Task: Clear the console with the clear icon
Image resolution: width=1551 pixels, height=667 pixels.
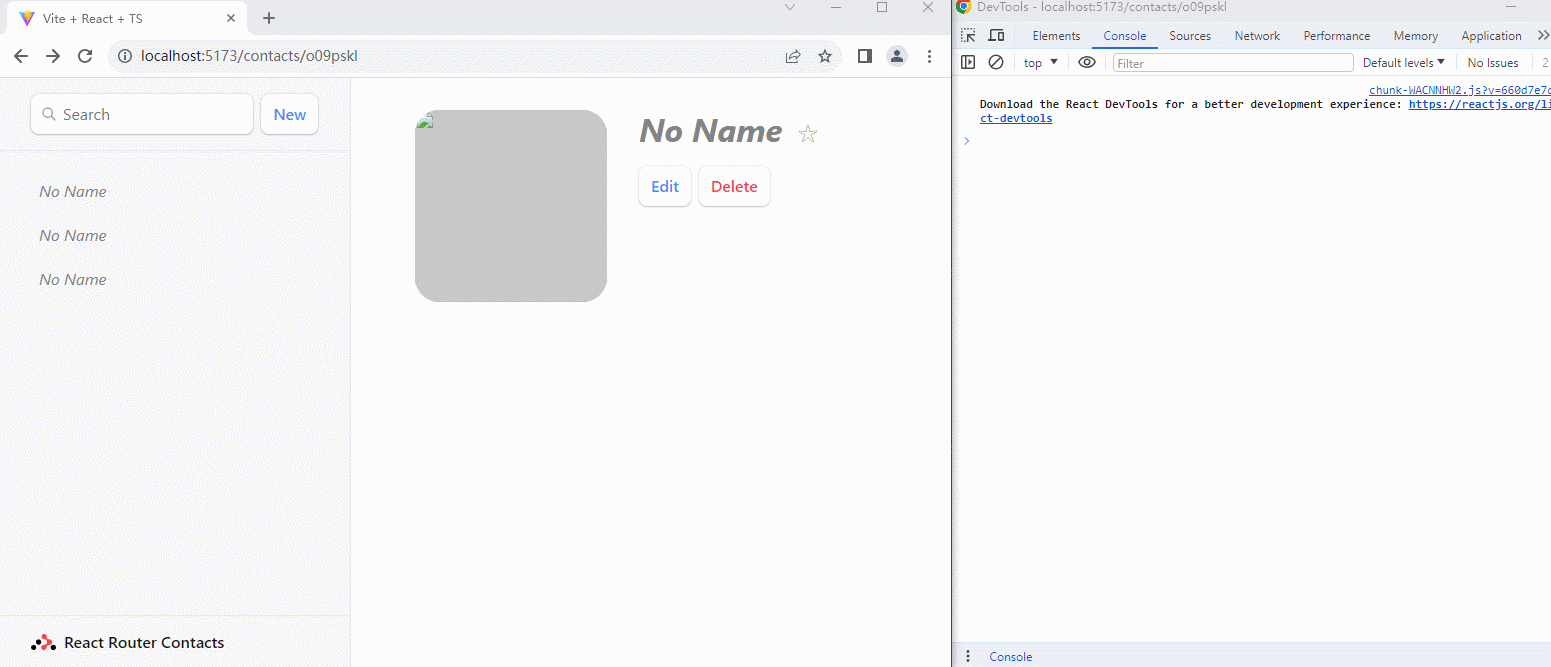Action: (996, 62)
